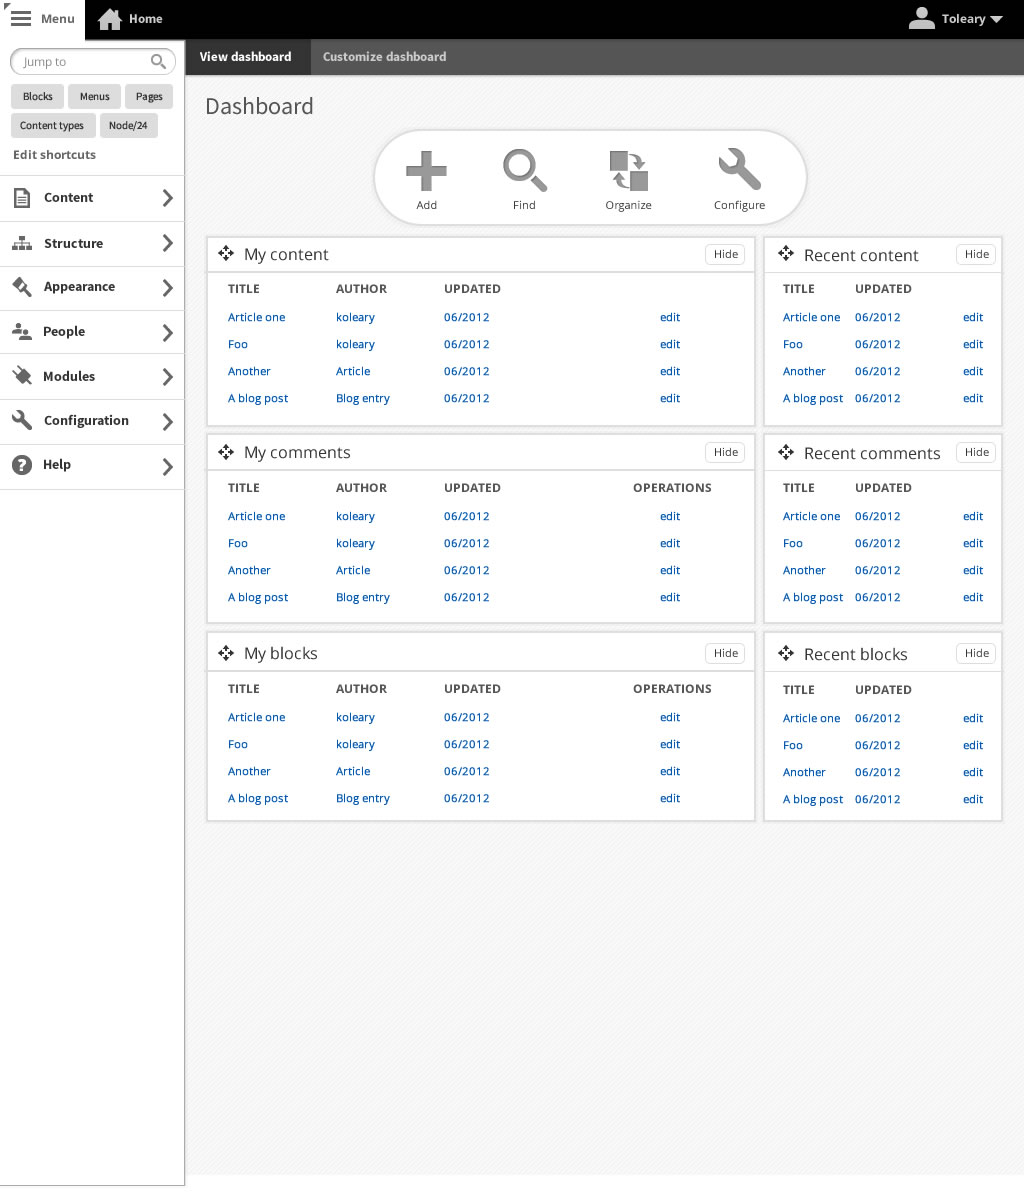1024x1200 pixels.
Task: Open the hamburger Menu icon
Action: [x=20, y=19]
